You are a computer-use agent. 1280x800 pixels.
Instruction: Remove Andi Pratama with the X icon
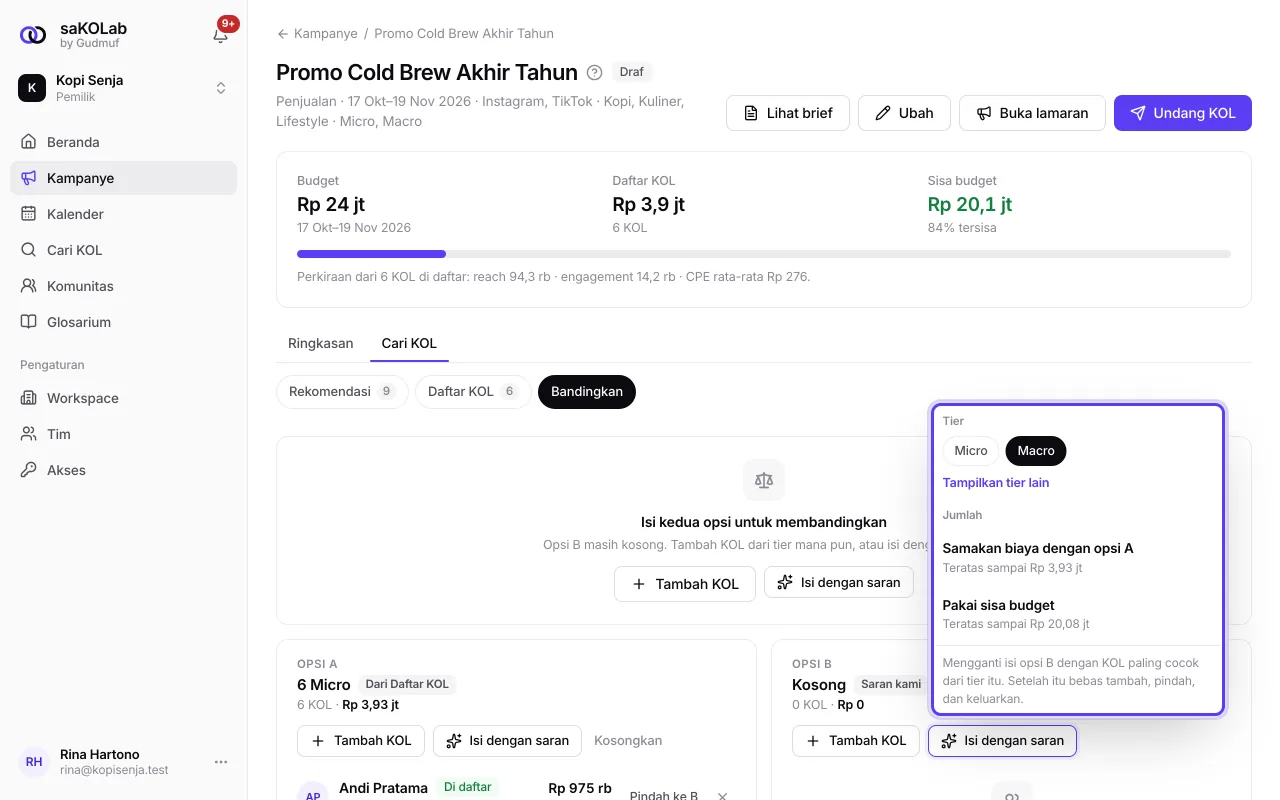coord(723,796)
